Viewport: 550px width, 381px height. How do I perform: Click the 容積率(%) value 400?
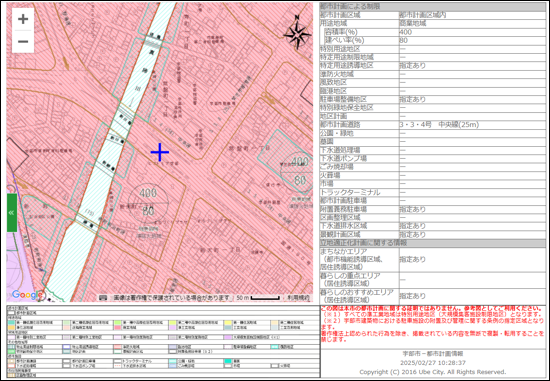click(x=405, y=32)
